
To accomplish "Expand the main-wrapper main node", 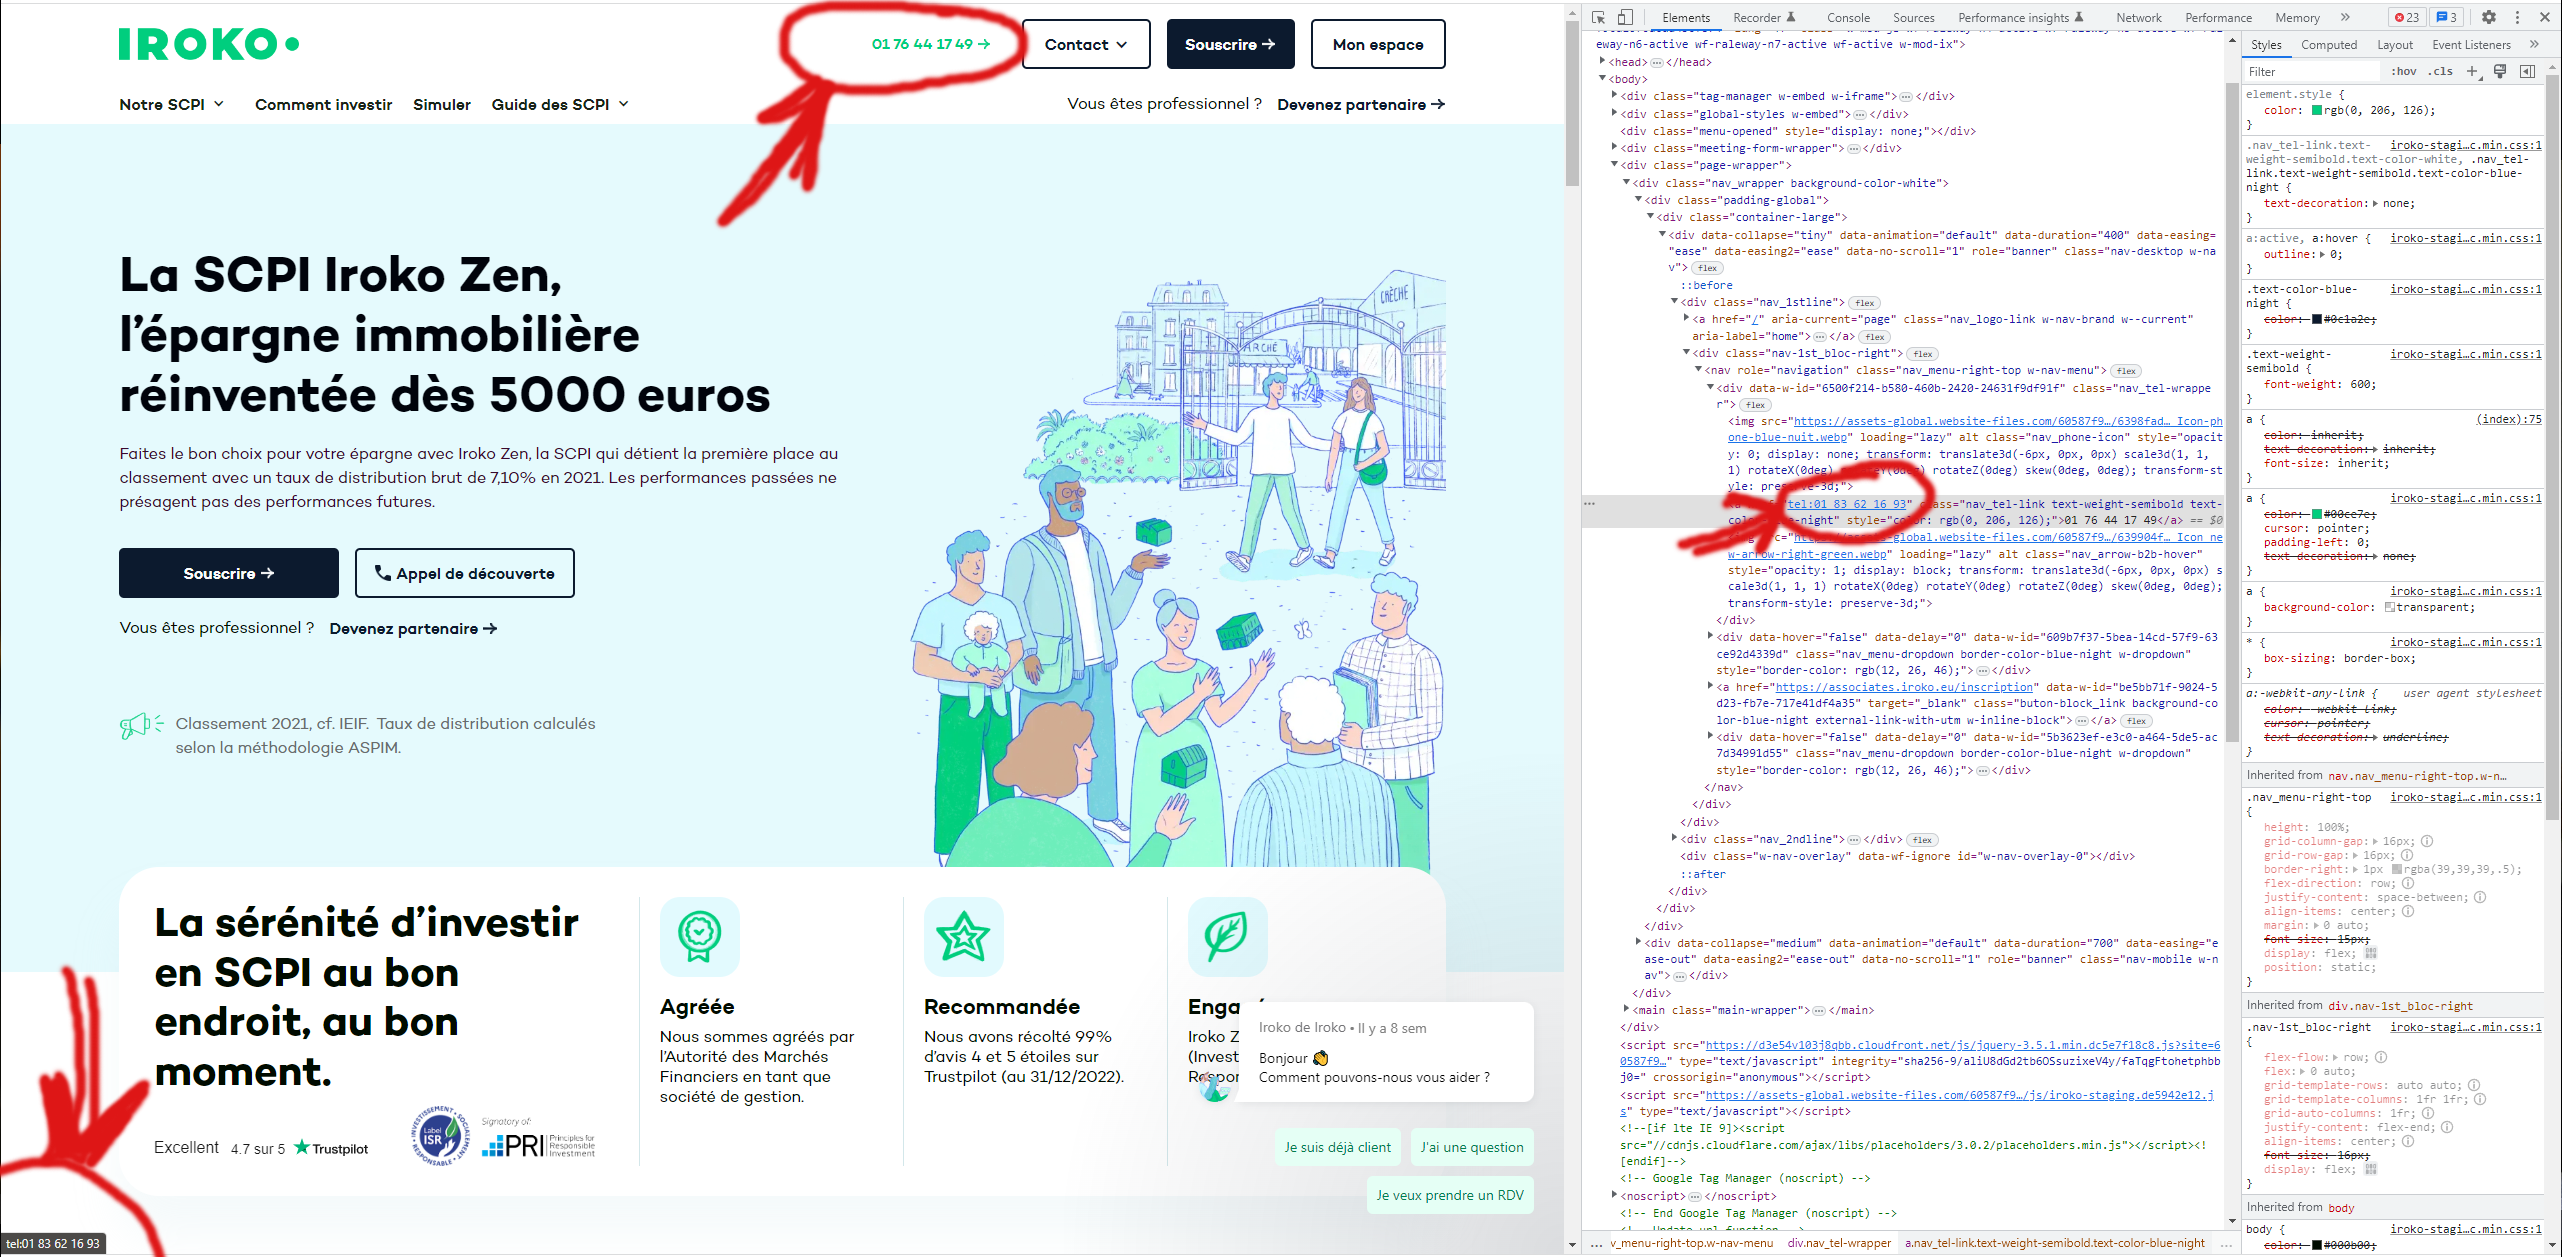I will [x=1626, y=1010].
